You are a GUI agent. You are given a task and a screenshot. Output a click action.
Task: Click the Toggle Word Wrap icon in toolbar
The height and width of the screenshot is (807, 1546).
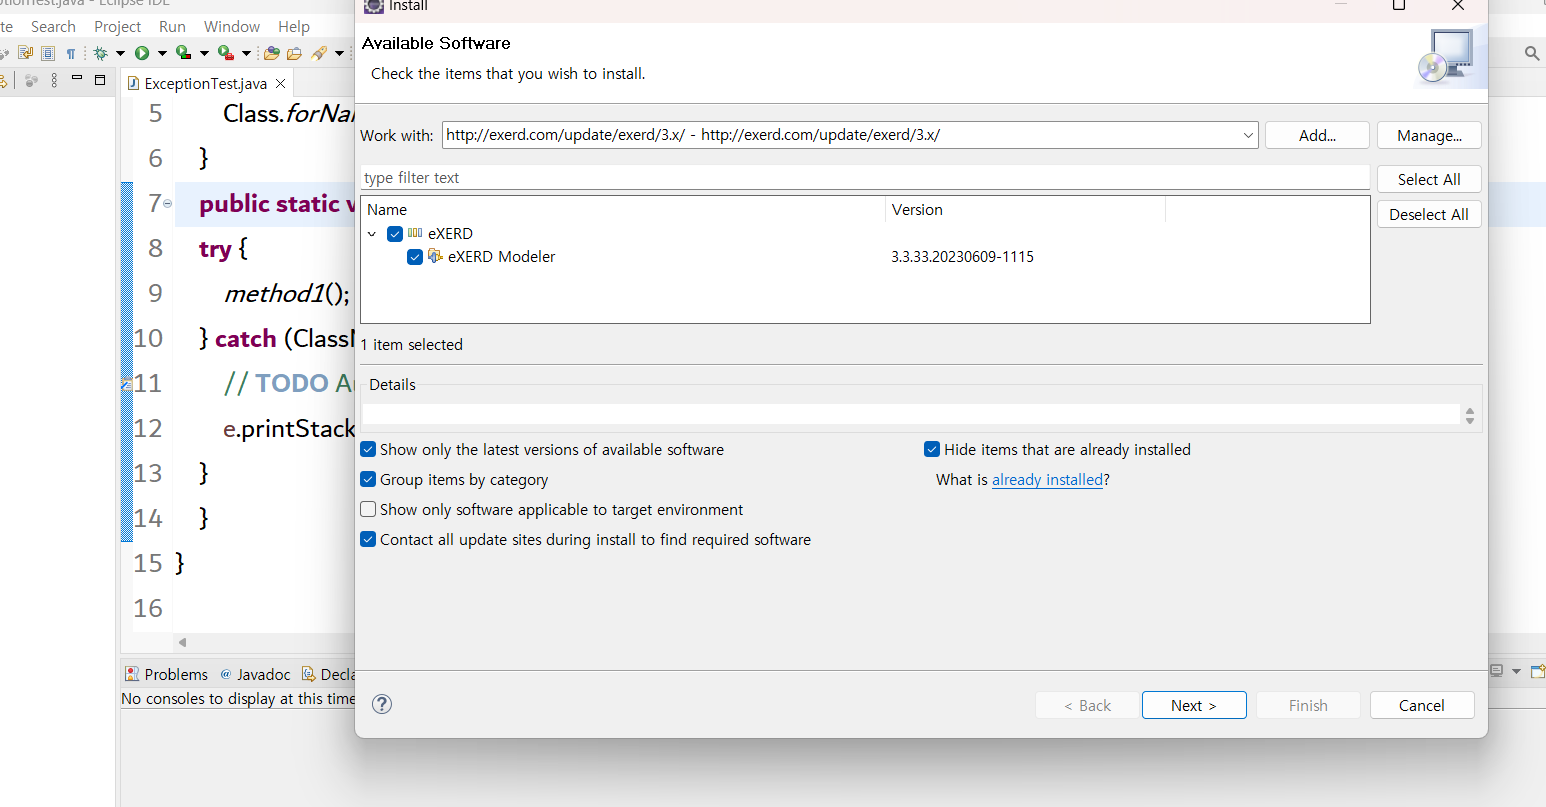pyautogui.click(x=25, y=53)
